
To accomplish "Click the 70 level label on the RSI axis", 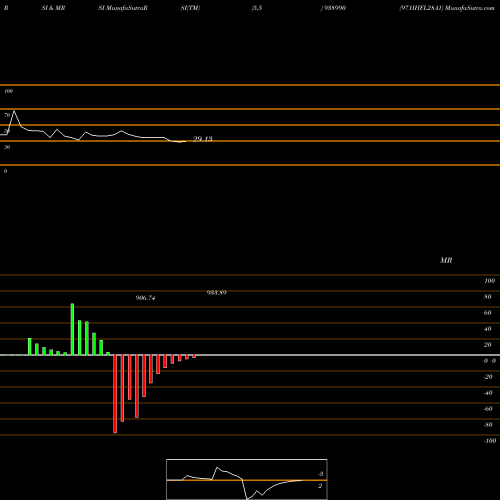I will (x=7, y=115).
